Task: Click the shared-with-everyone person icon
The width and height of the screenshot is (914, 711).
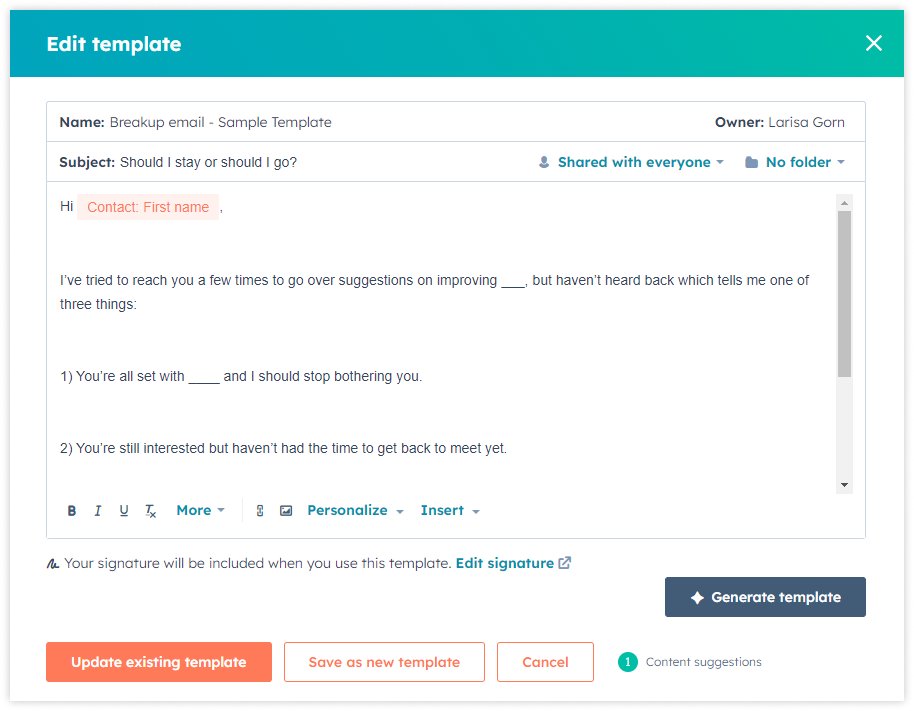Action: tap(545, 162)
